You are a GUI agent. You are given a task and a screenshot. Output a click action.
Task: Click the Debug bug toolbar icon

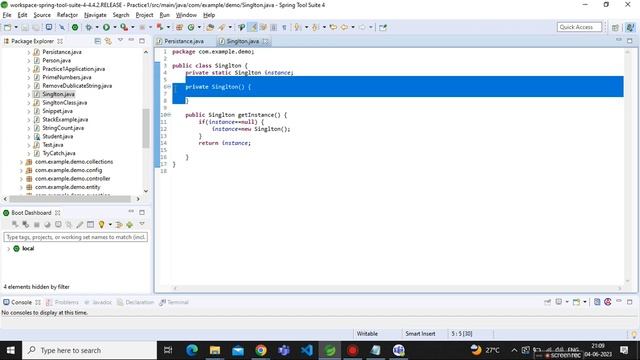click(89, 27)
